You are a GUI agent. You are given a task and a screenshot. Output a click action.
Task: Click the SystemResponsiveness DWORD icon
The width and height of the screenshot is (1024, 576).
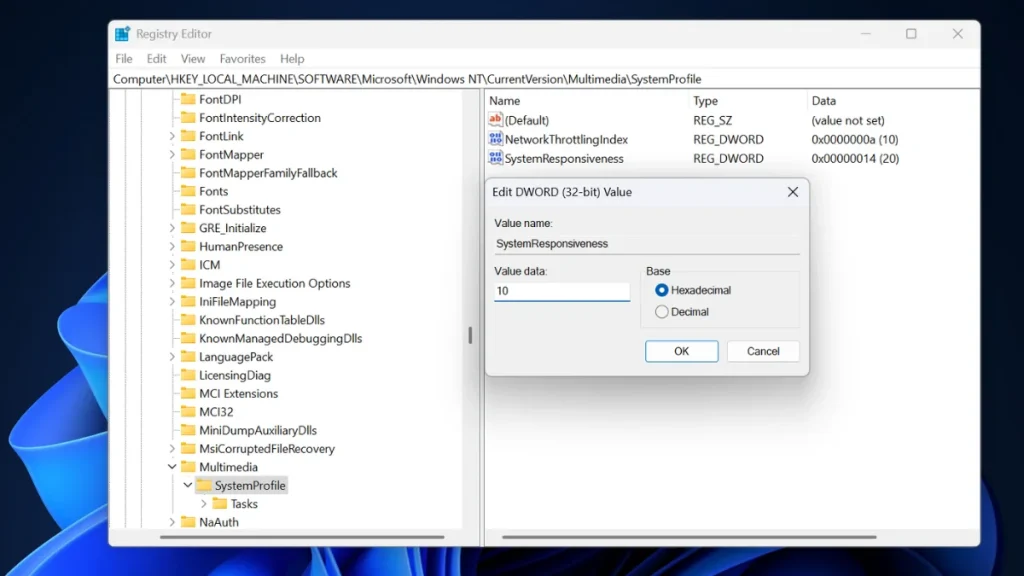click(x=495, y=157)
